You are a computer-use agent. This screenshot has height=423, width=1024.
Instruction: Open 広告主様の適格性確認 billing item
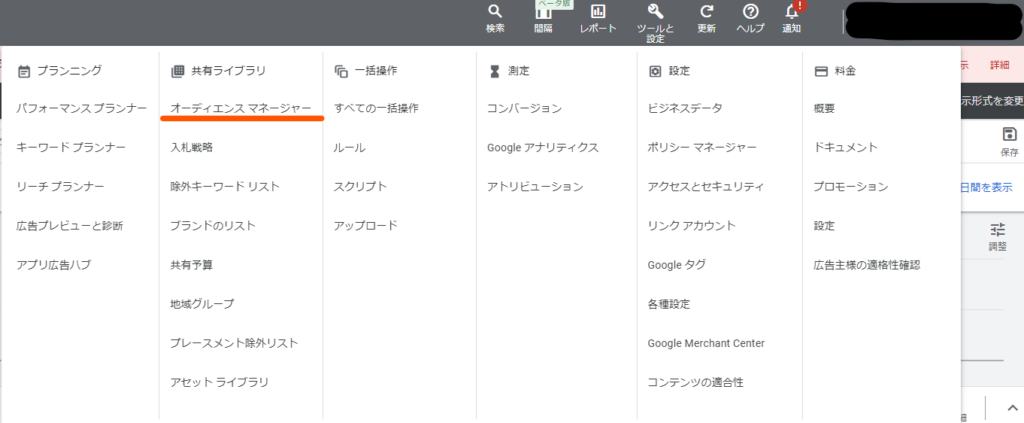point(867,265)
